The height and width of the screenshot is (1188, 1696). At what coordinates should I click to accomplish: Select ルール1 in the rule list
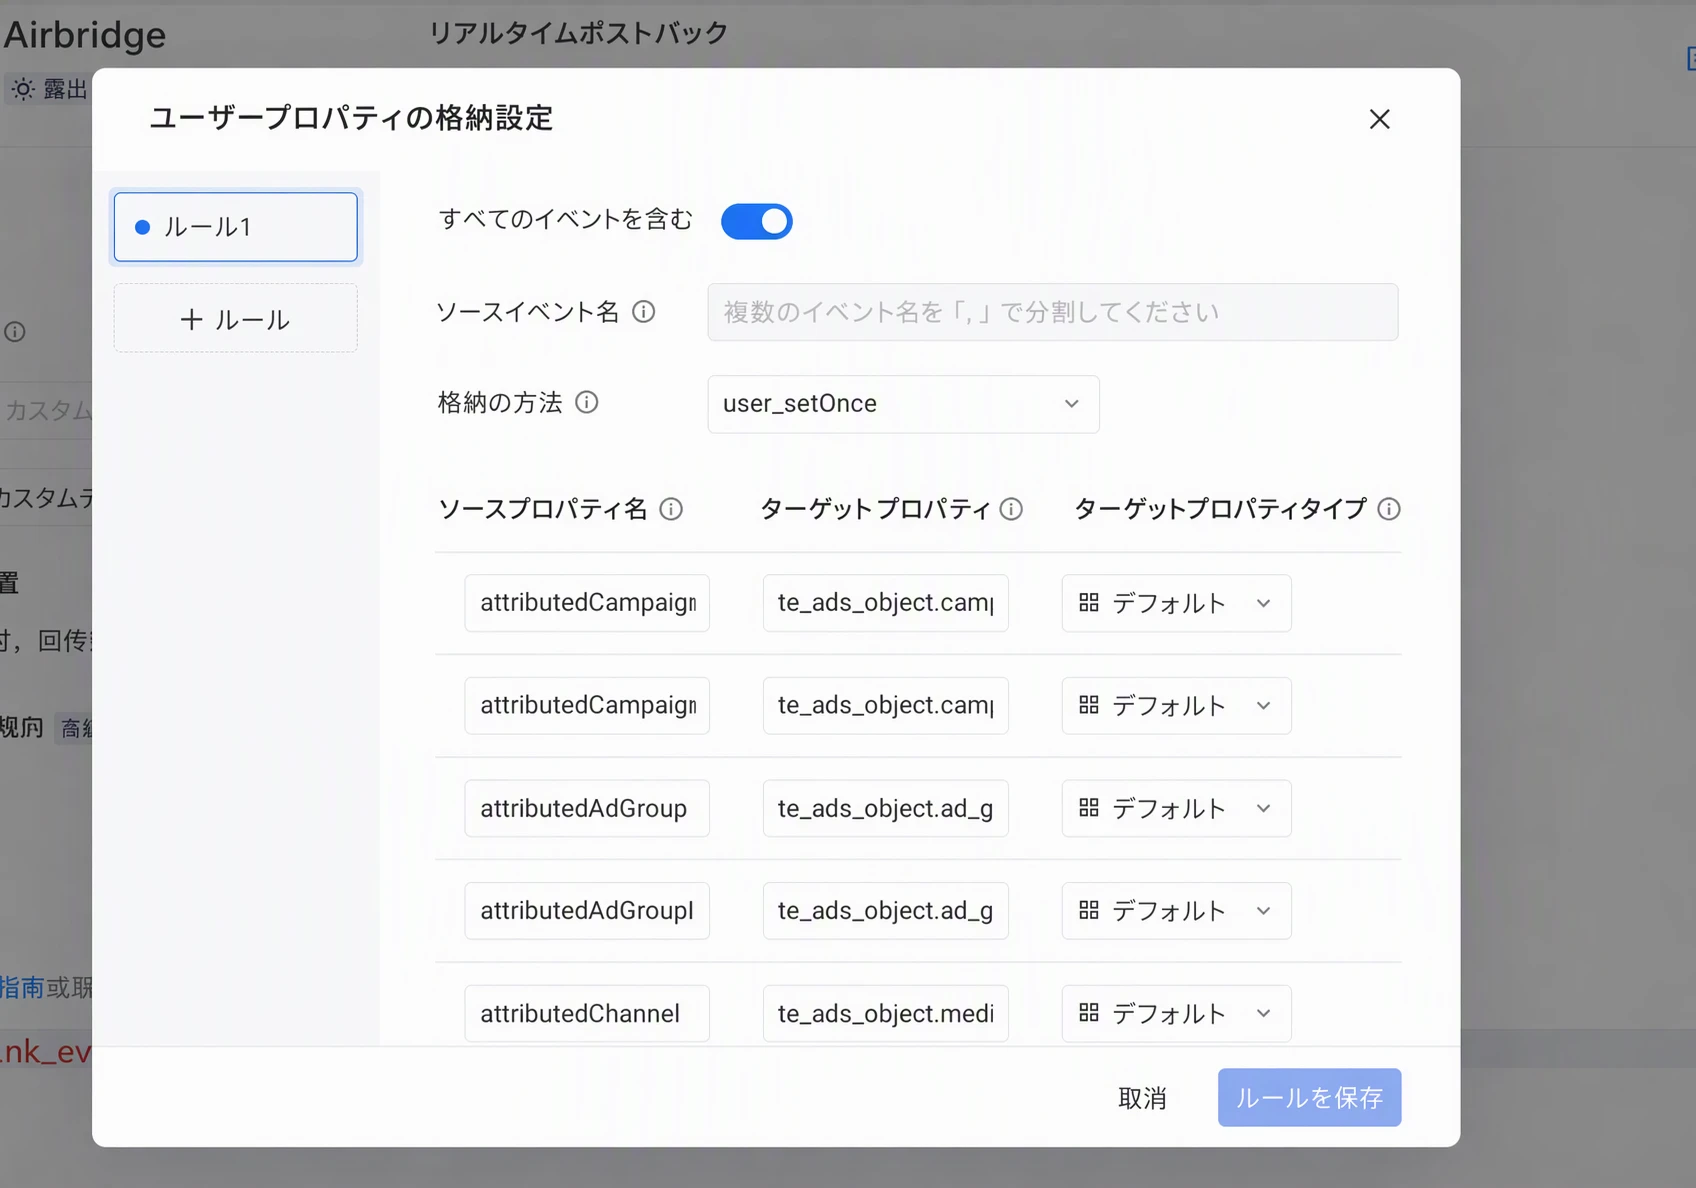click(x=235, y=227)
